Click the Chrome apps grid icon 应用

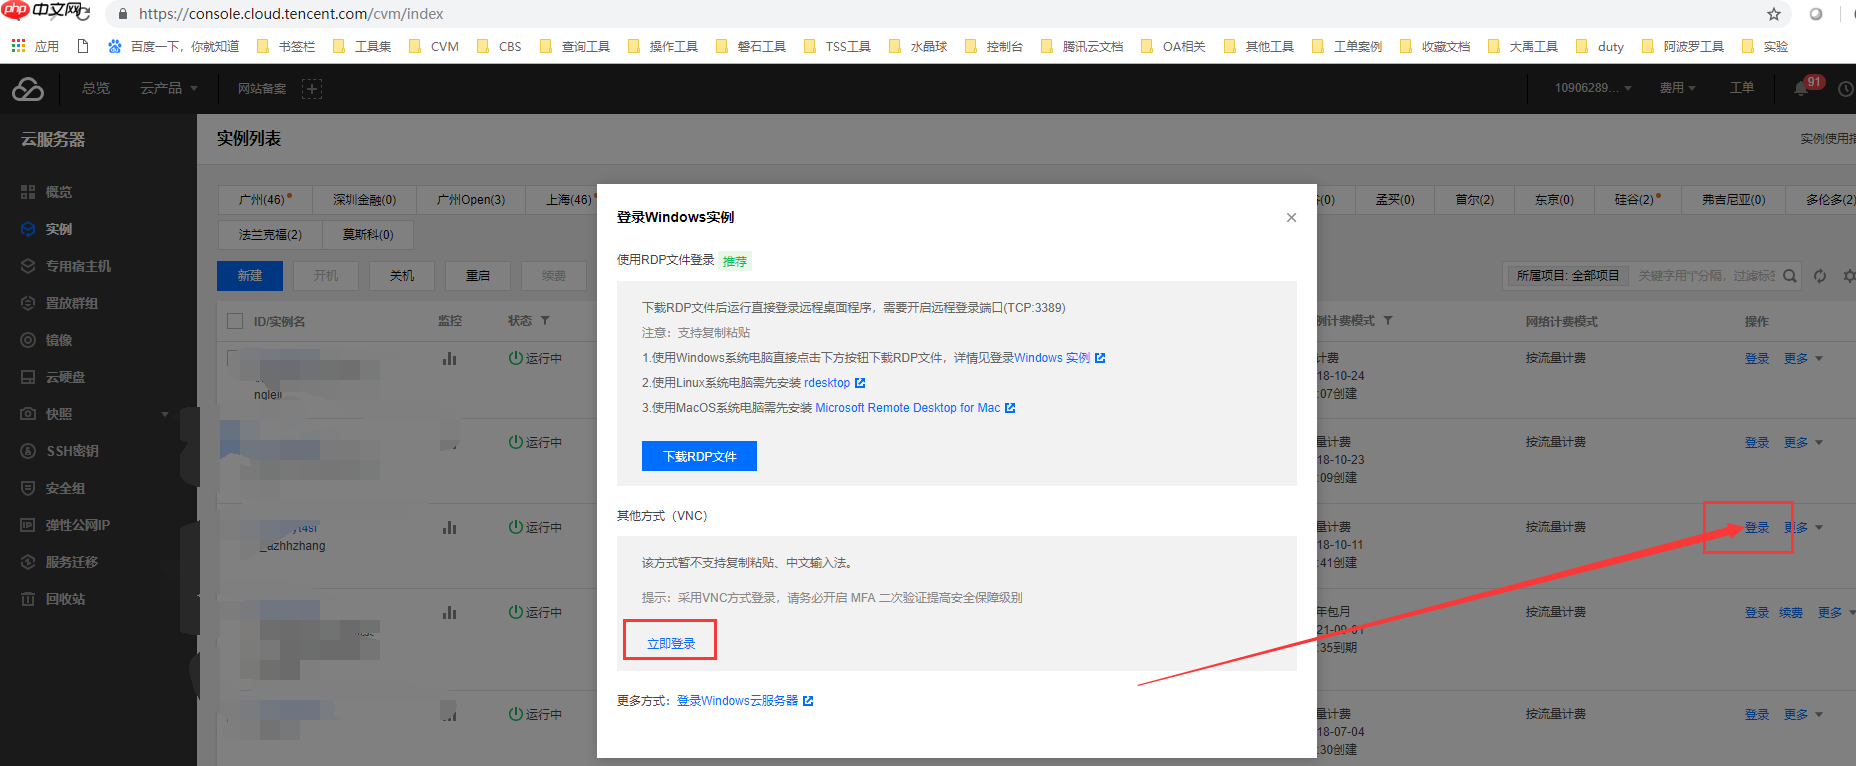18,46
